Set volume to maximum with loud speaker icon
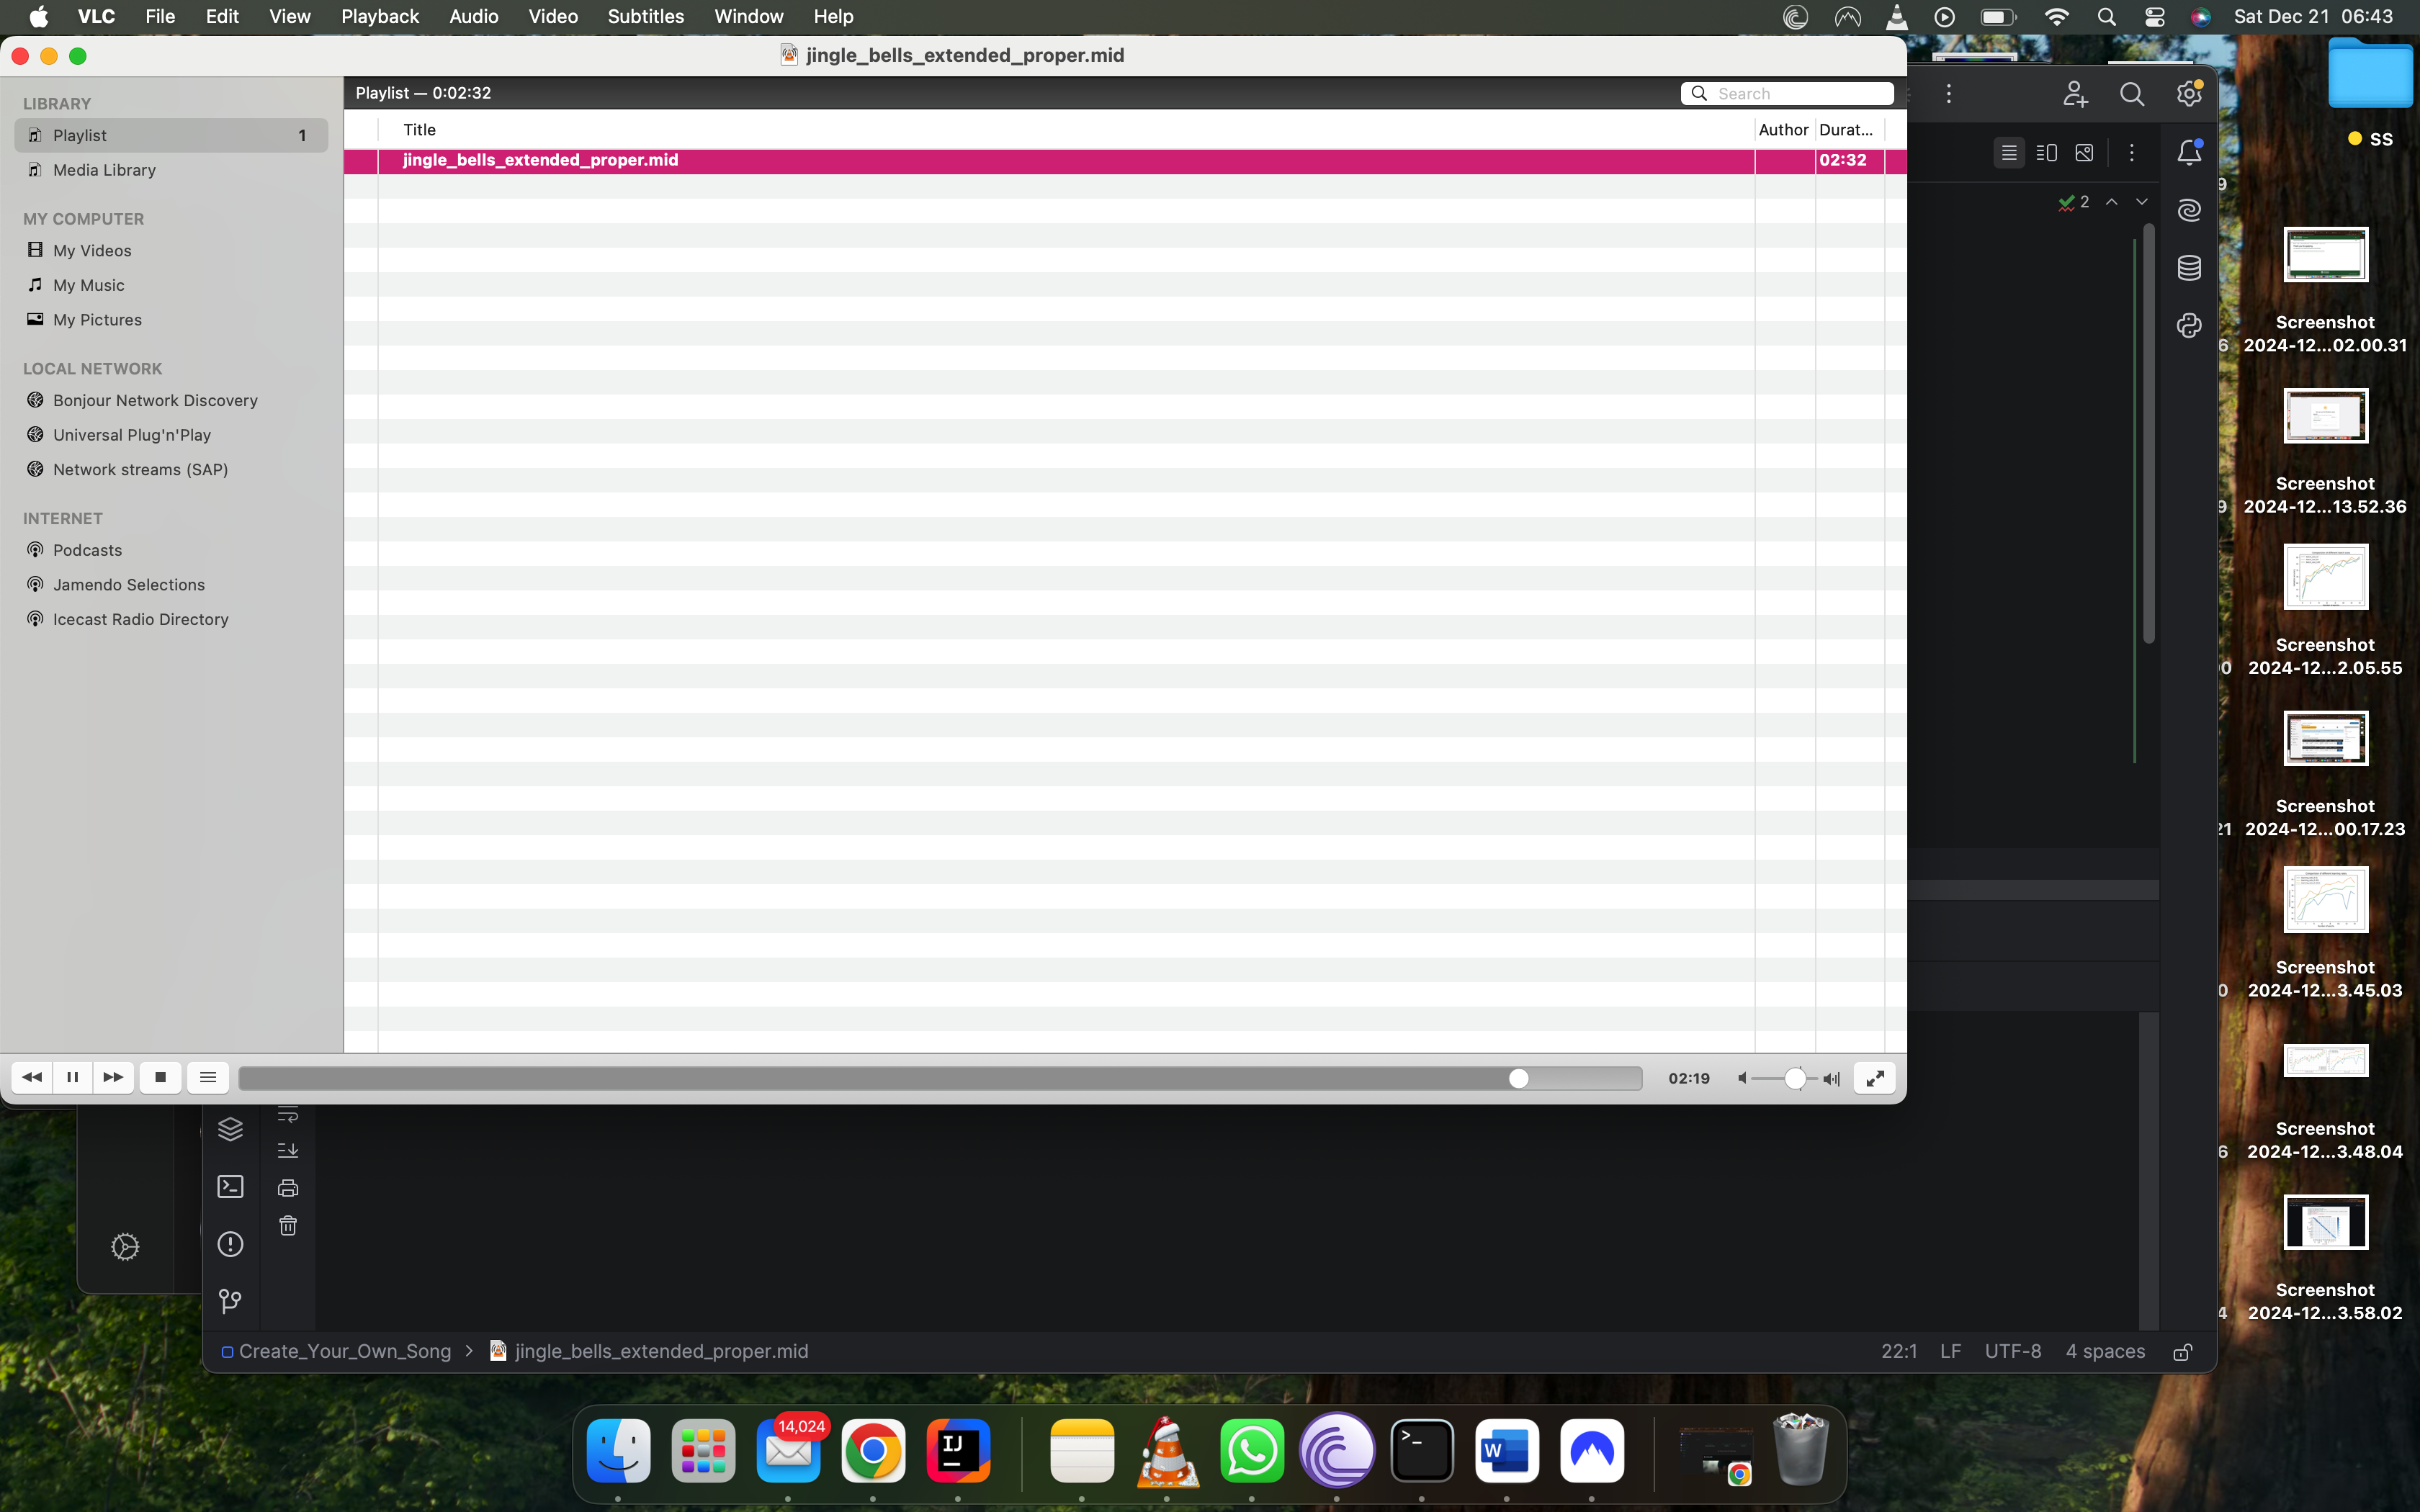 pos(1831,1078)
